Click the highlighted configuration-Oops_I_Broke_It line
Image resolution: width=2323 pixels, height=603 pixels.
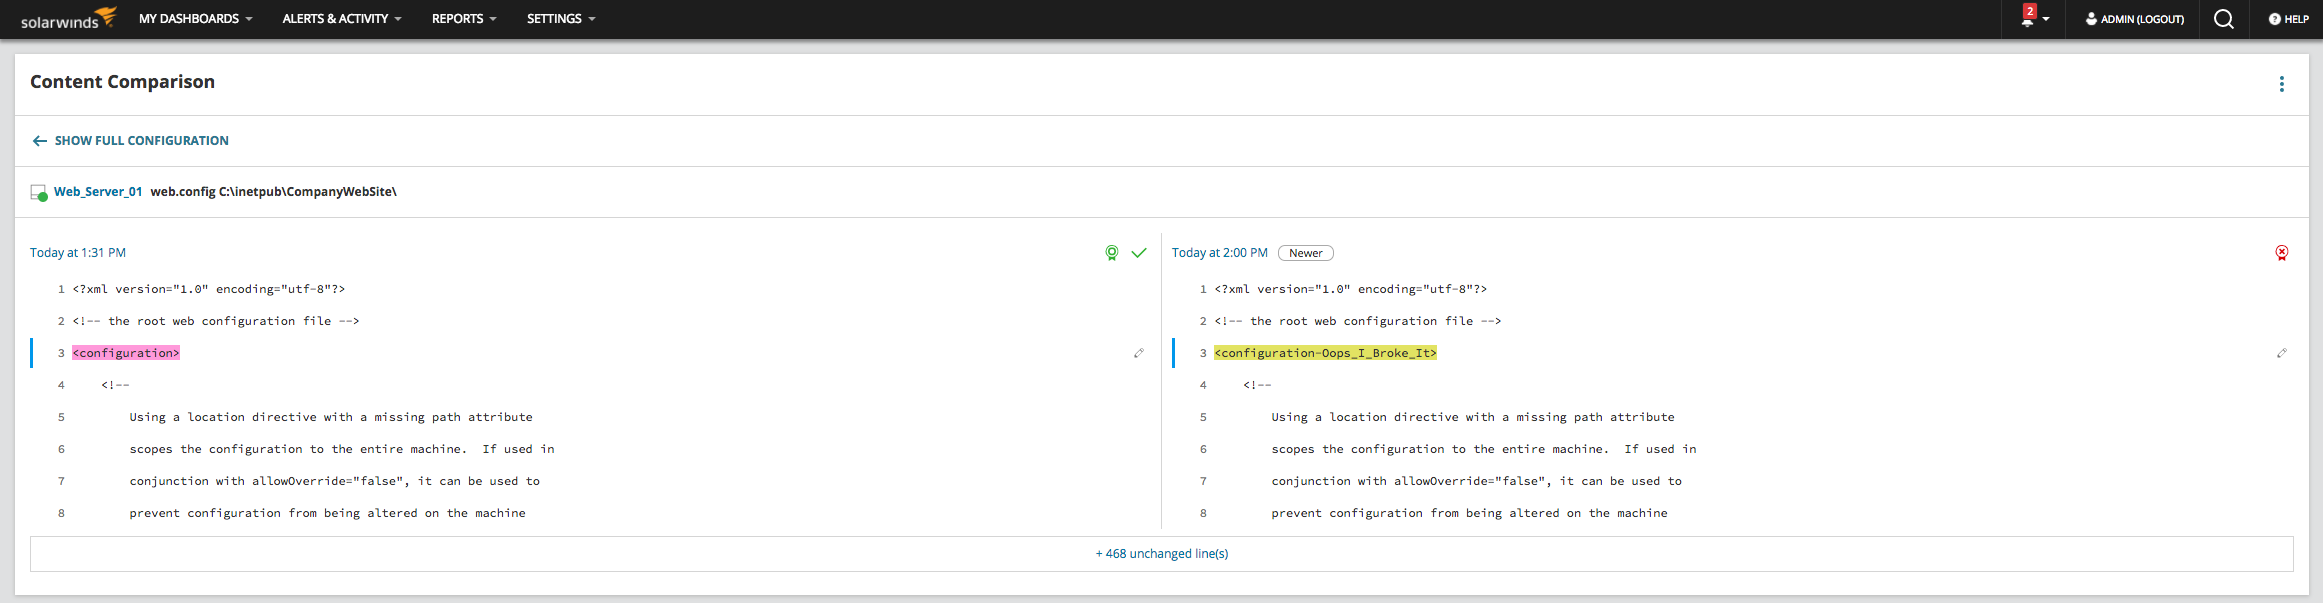coord(1325,353)
